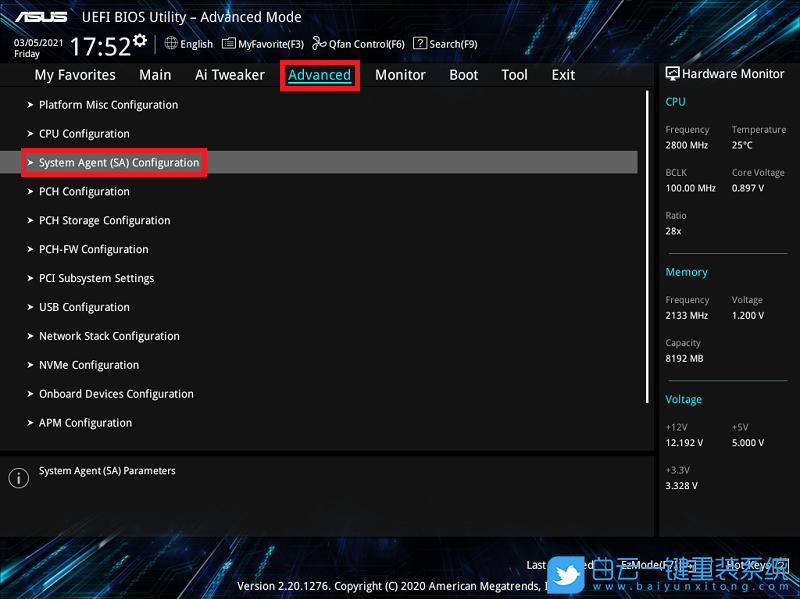Click the ASUS logo

click(x=41, y=17)
